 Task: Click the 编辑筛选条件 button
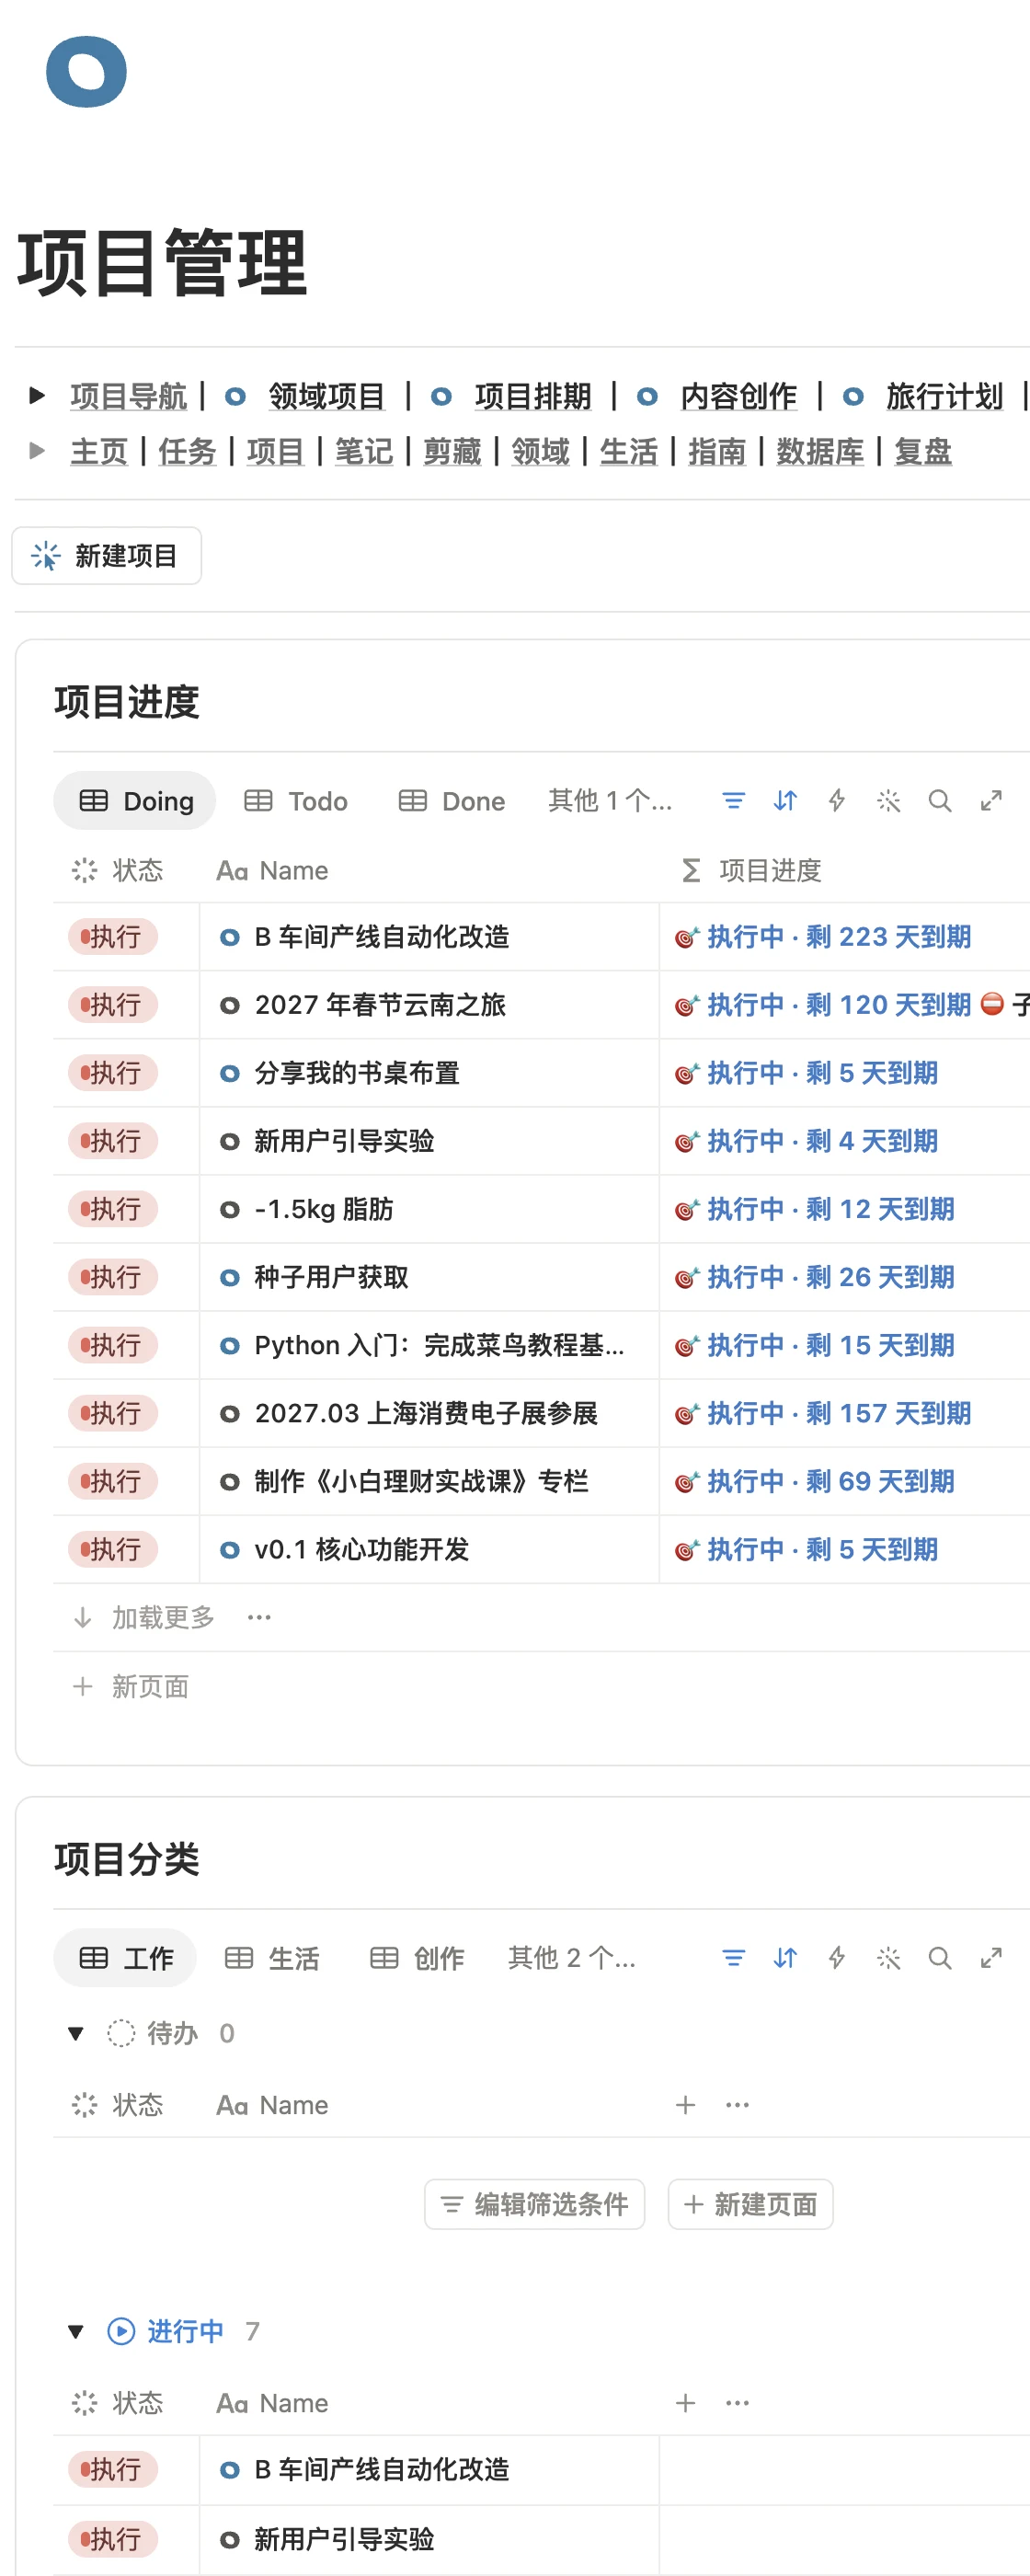535,2204
